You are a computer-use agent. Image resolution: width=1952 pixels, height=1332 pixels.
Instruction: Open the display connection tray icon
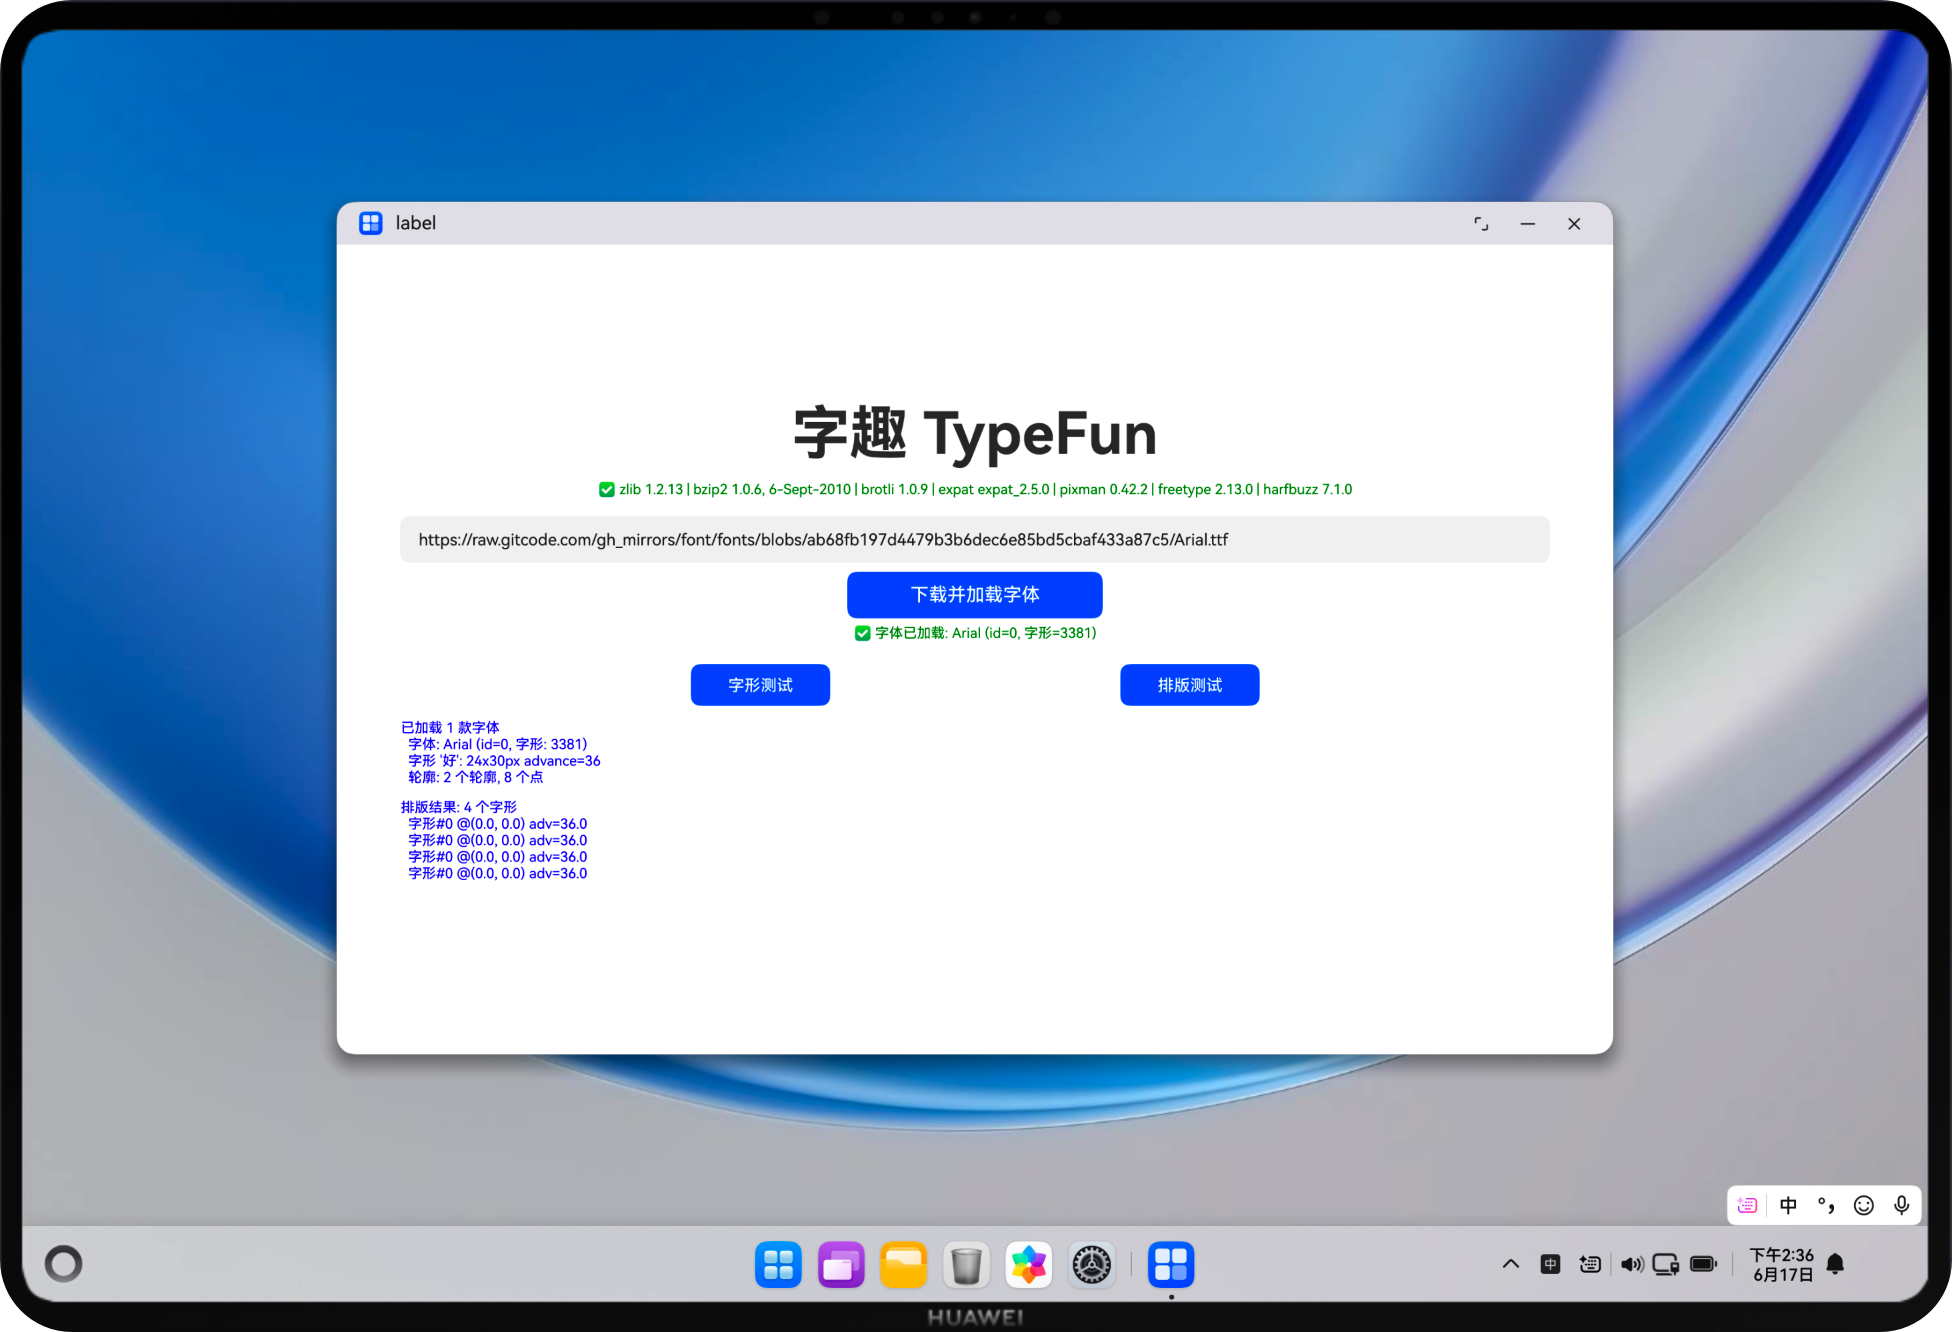tap(1666, 1265)
